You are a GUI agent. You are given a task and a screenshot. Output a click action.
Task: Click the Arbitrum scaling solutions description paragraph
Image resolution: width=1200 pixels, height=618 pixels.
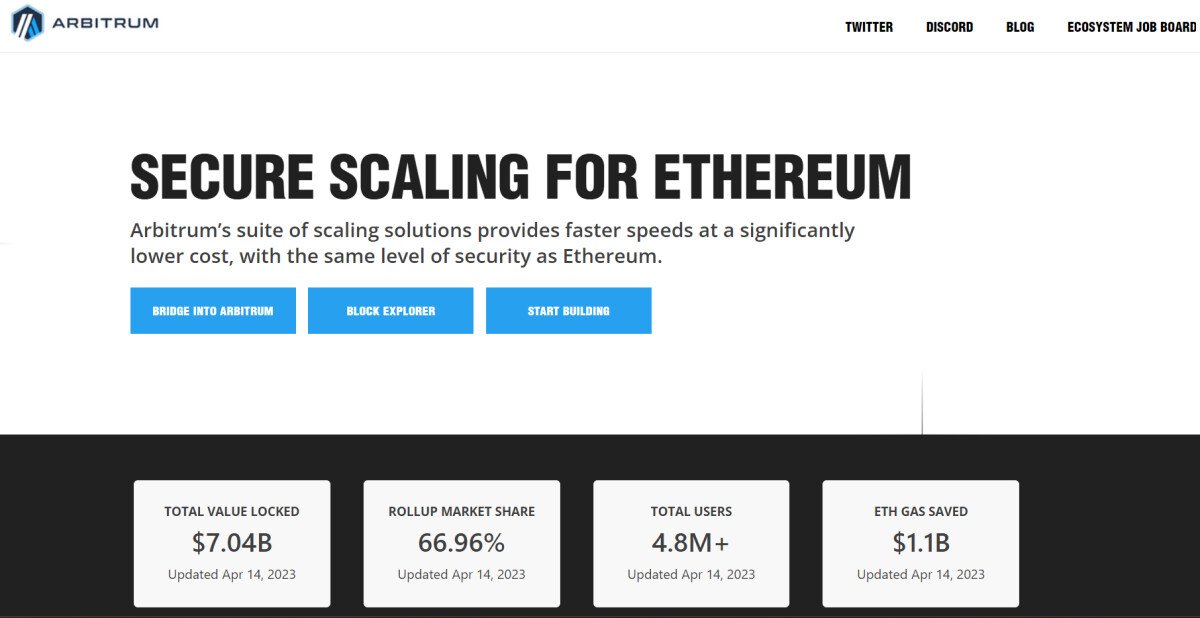493,243
